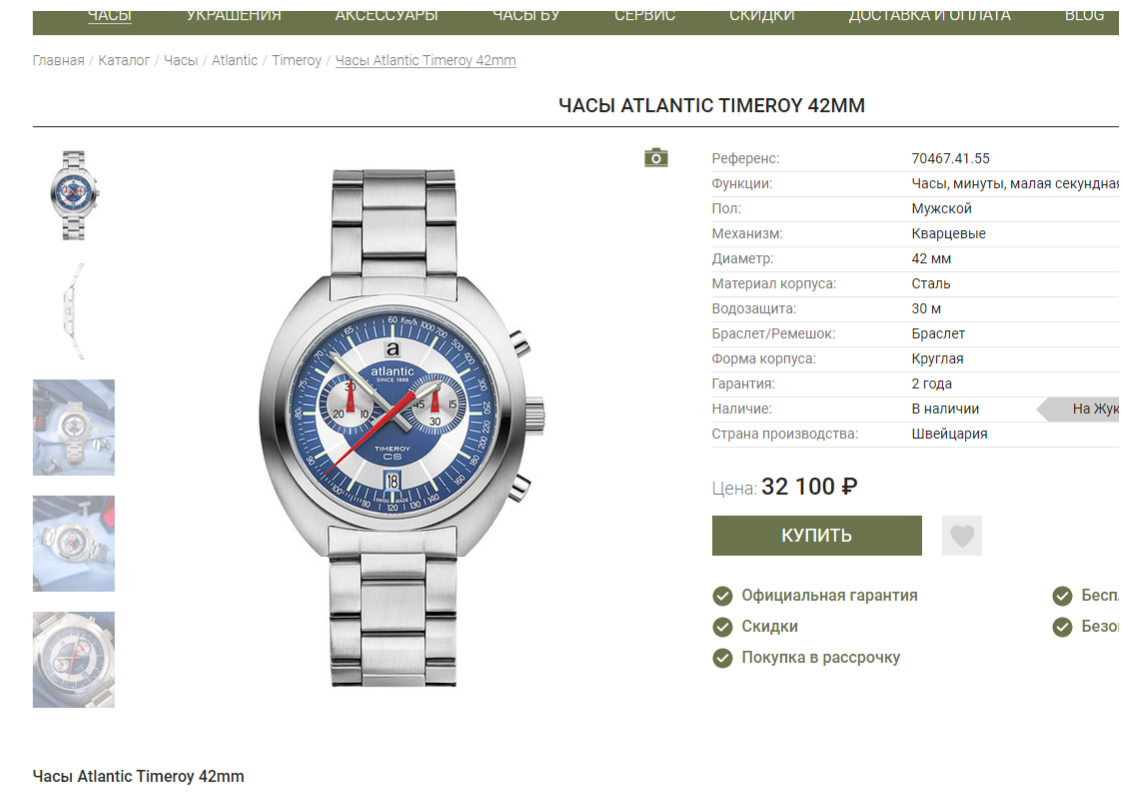1122x793 pixels.
Task: Follow the Главная breadcrumb link
Action: point(59,61)
